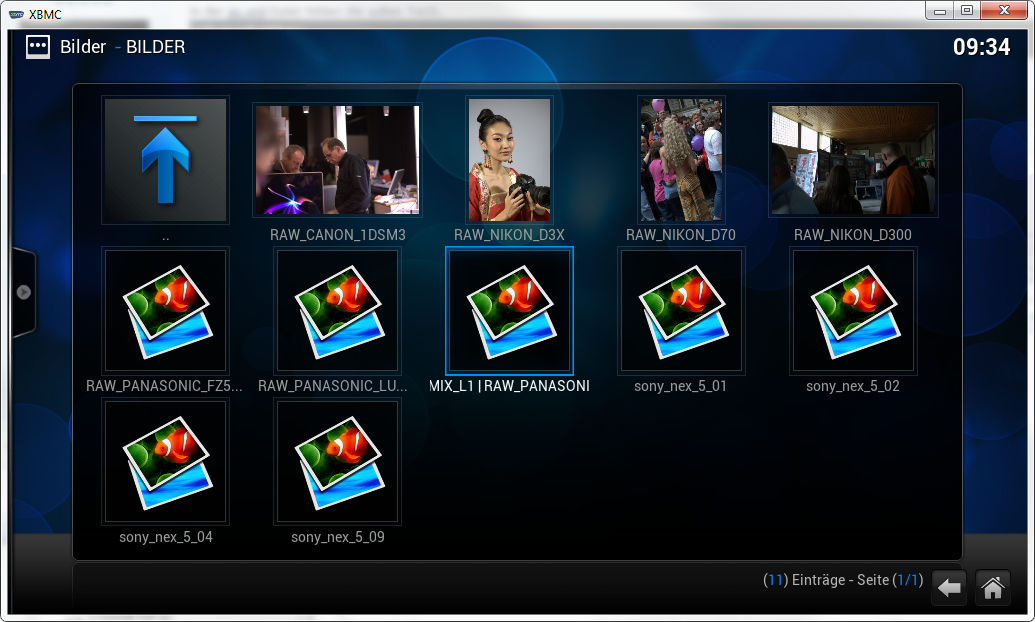Click the Bilder - BILDER heading
The image size is (1035, 622).
click(x=123, y=47)
